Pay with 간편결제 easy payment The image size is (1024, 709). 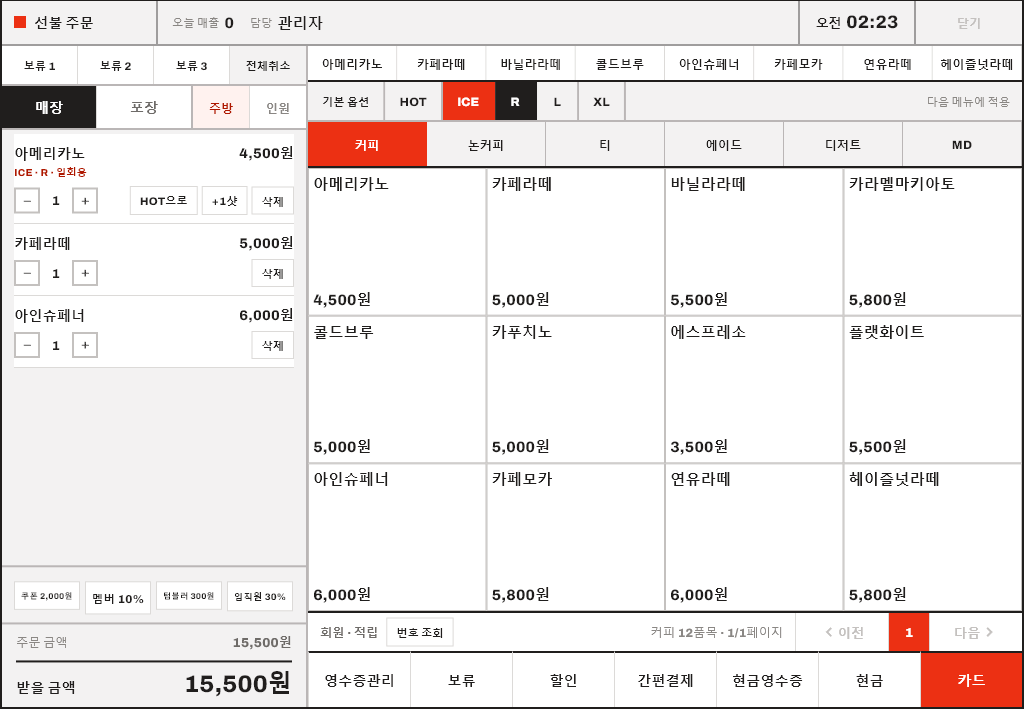665,680
